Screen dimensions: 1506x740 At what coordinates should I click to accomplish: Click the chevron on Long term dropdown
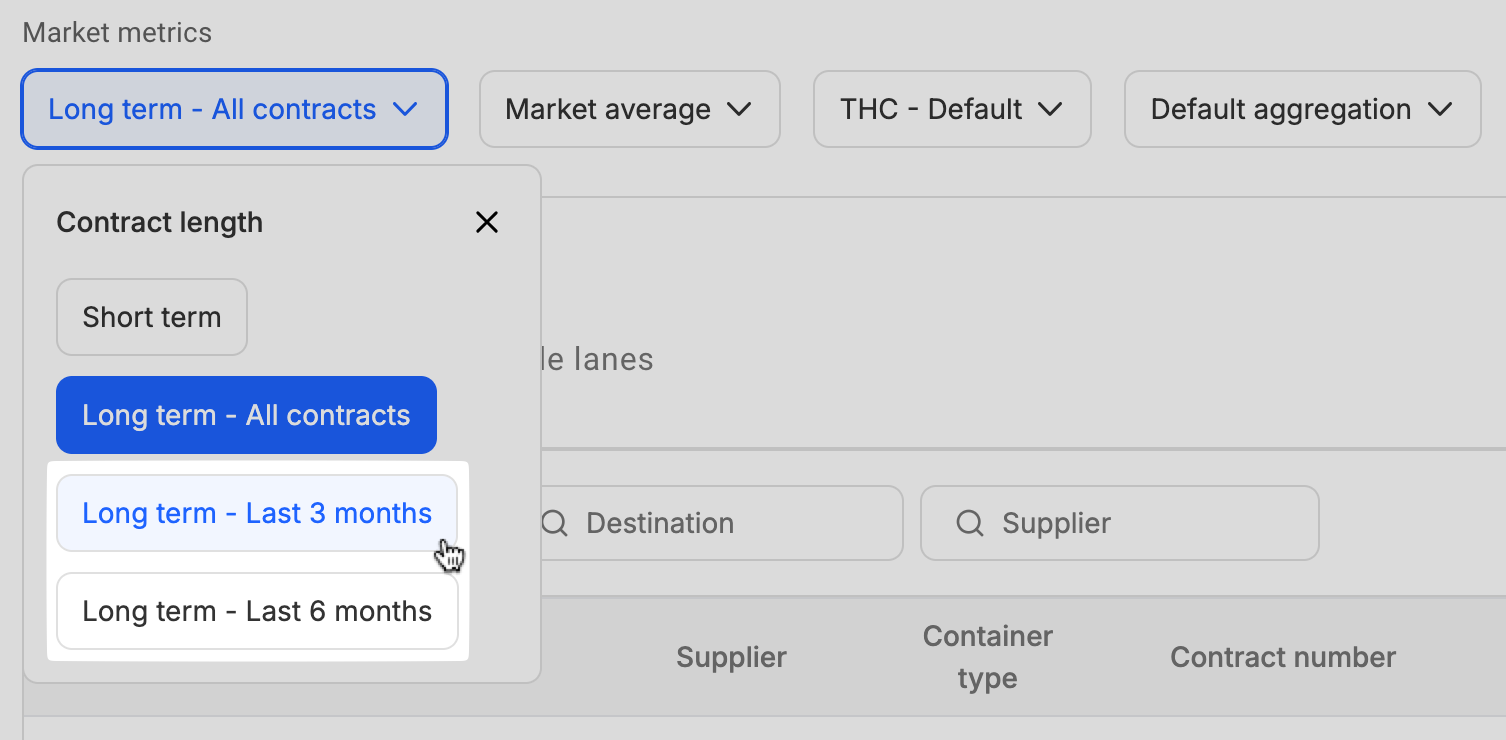pyautogui.click(x=405, y=109)
